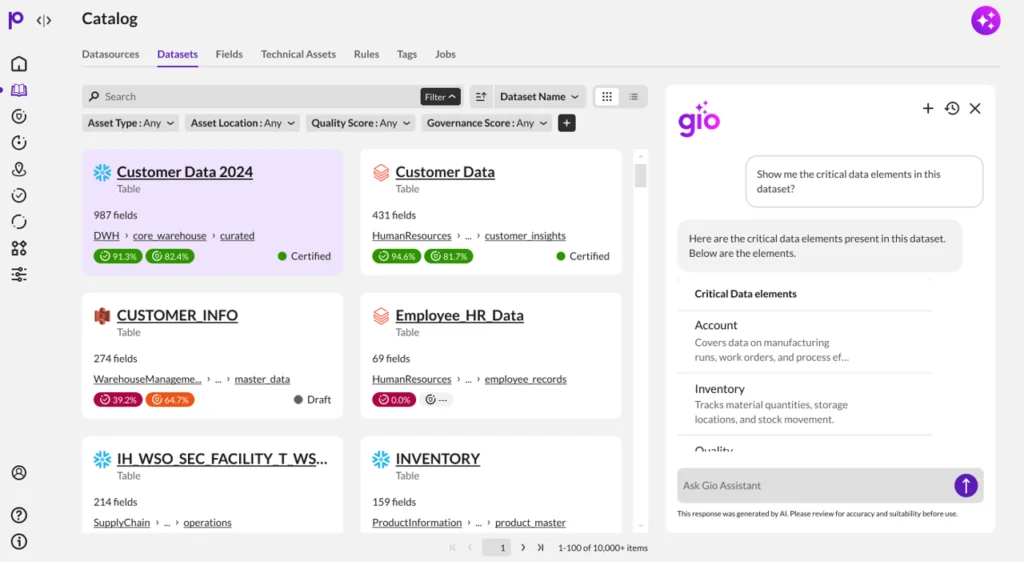Screen dimensions: 1024x562
Task: Open the Catalog book icon in sidebar
Action: click(x=19, y=90)
